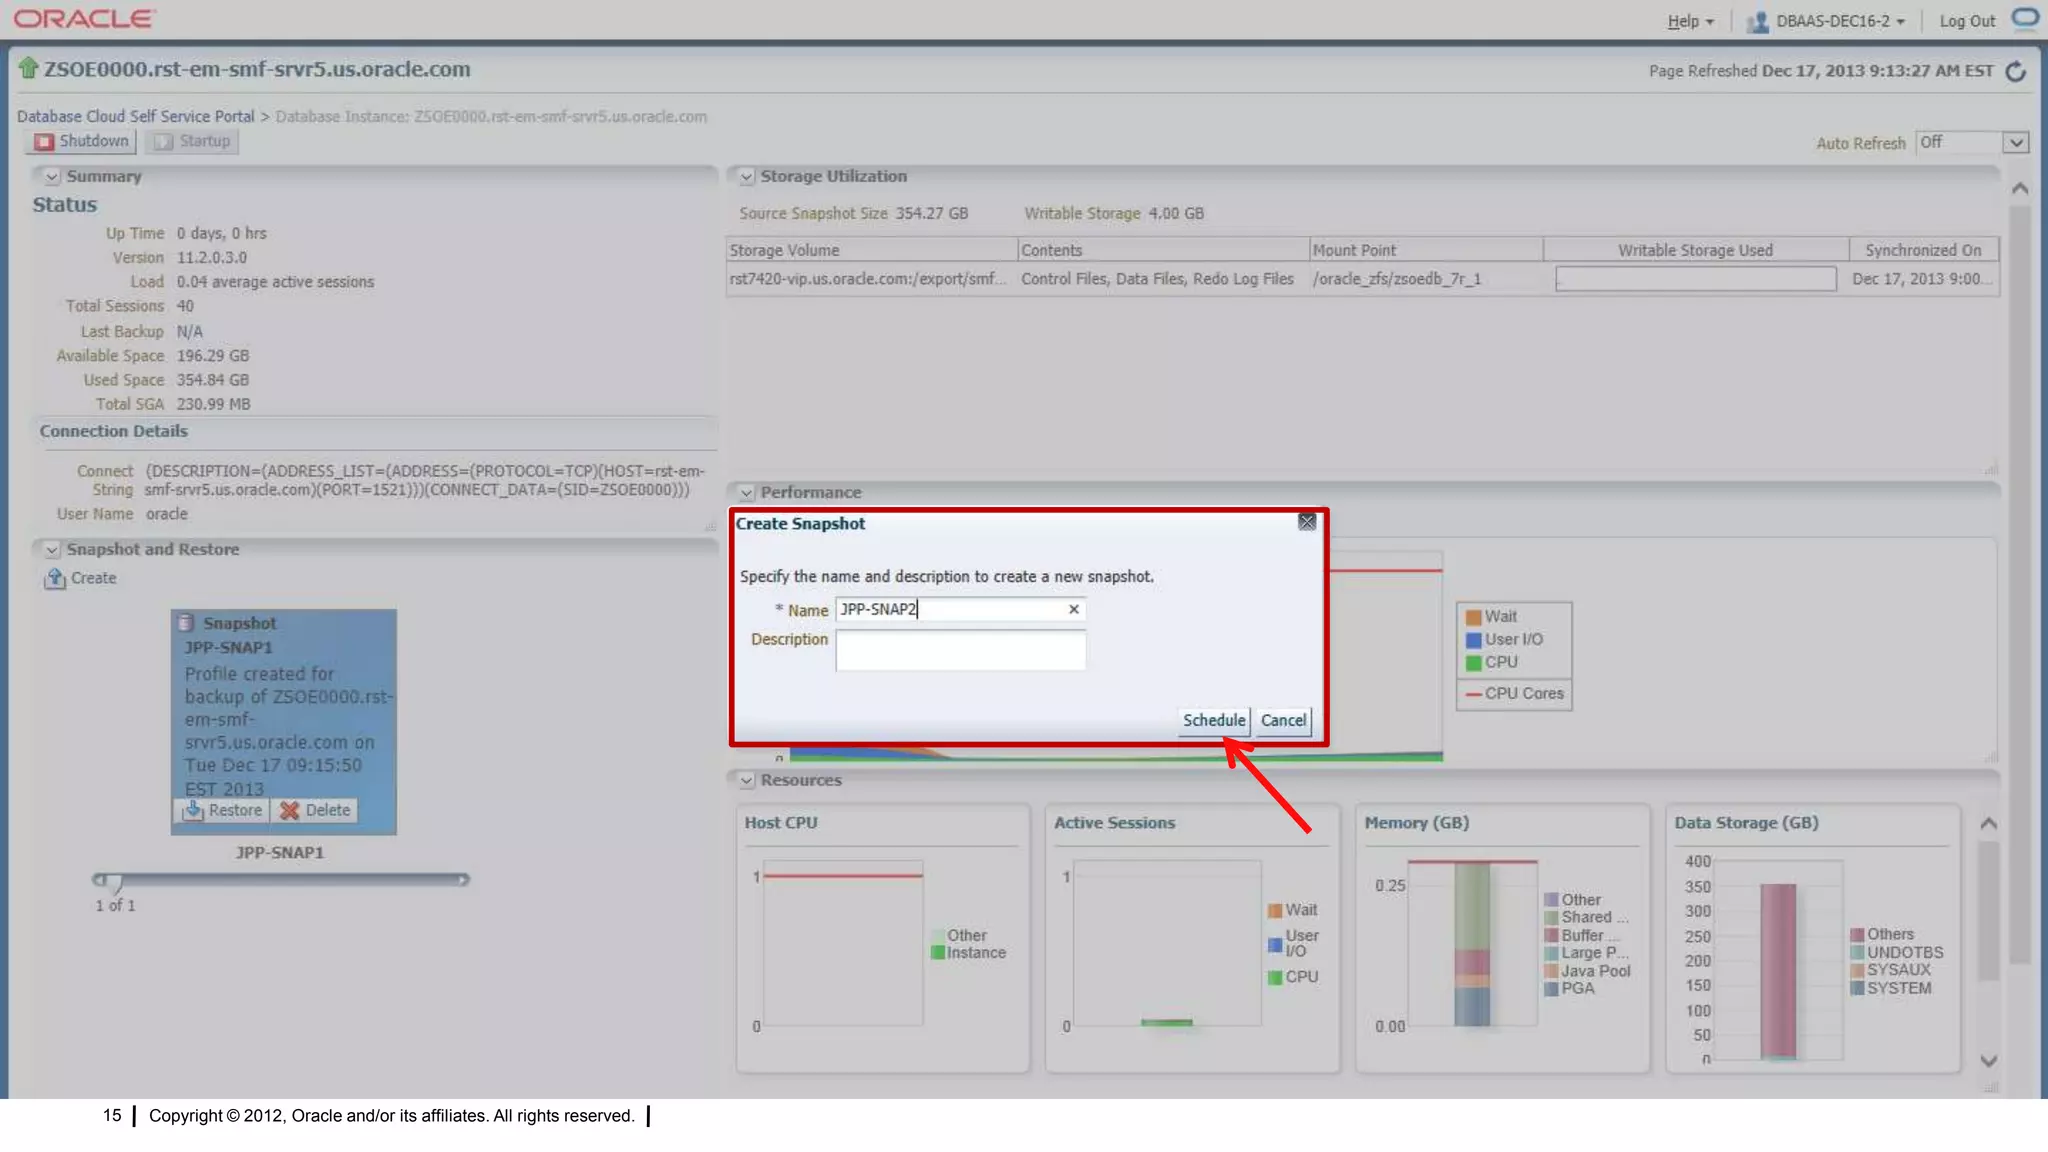Viewport: 2048px width, 1152px height.
Task: Click the Wait legend swatch in Performance
Action: pyautogui.click(x=1473, y=617)
